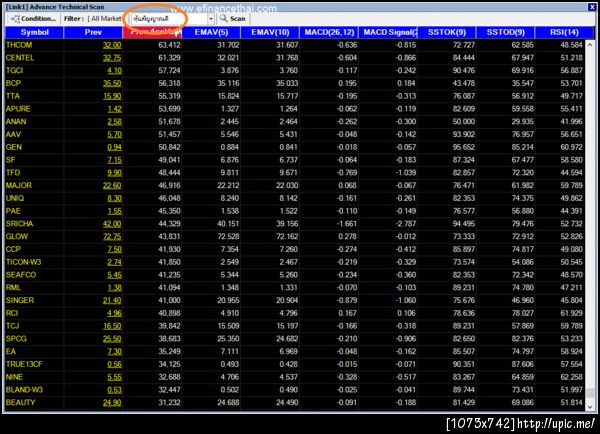
Task: Click scrollbar down arrow
Action: pyautogui.click(x=590, y=407)
